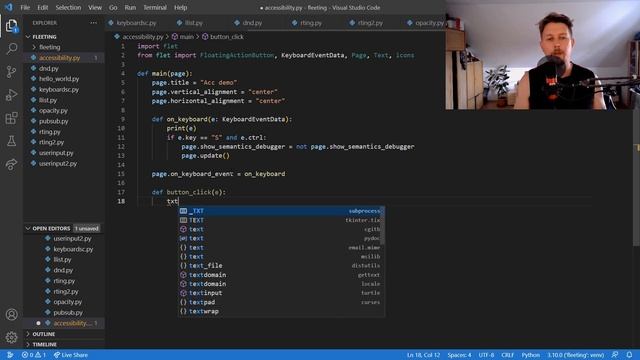The height and width of the screenshot is (360, 640).
Task: Choose textpad autocomplete suggestion
Action: (281, 302)
